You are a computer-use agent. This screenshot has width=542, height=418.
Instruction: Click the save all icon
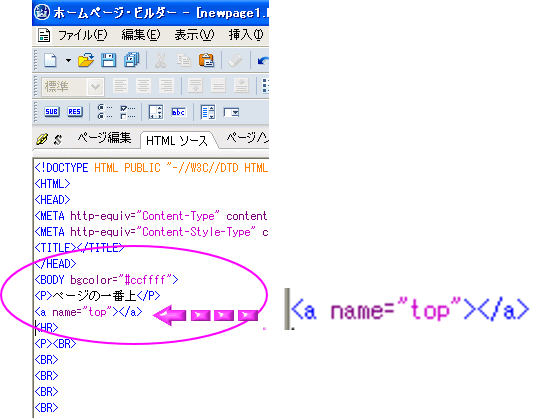coord(131,60)
